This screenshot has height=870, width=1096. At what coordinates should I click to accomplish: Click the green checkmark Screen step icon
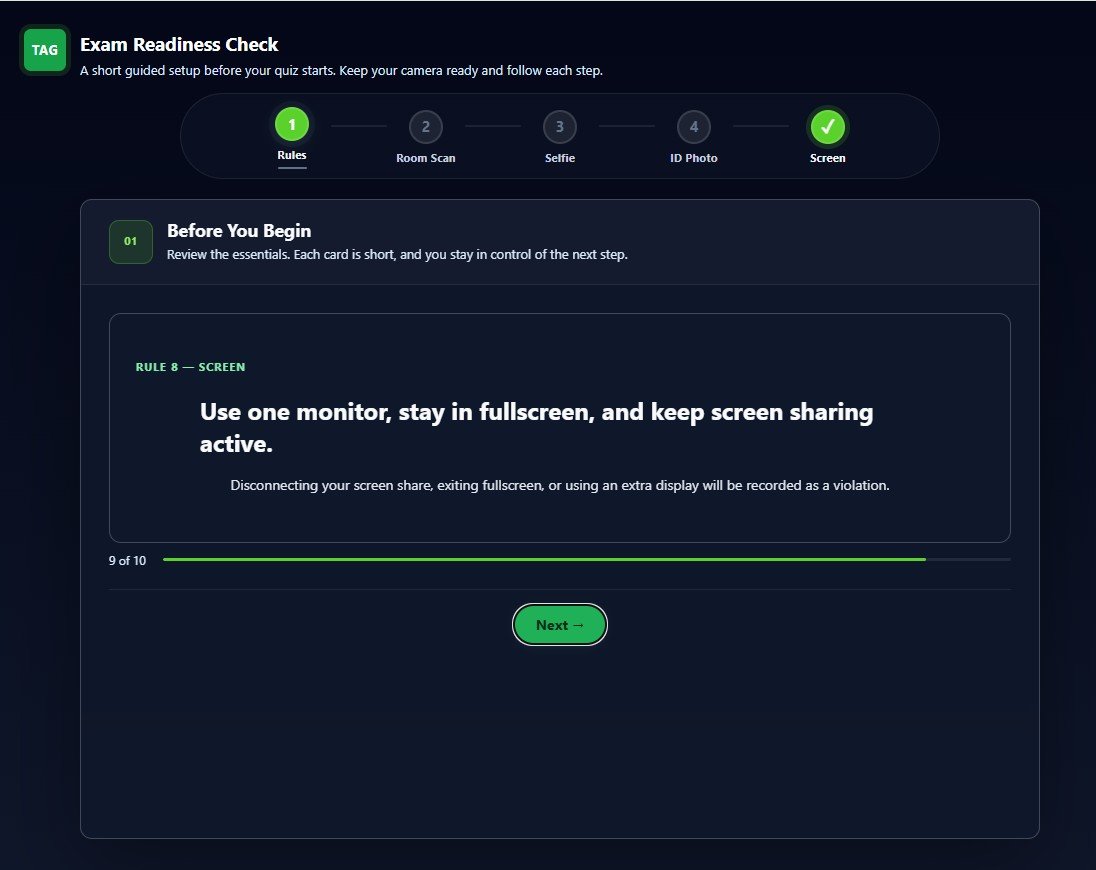pos(828,127)
